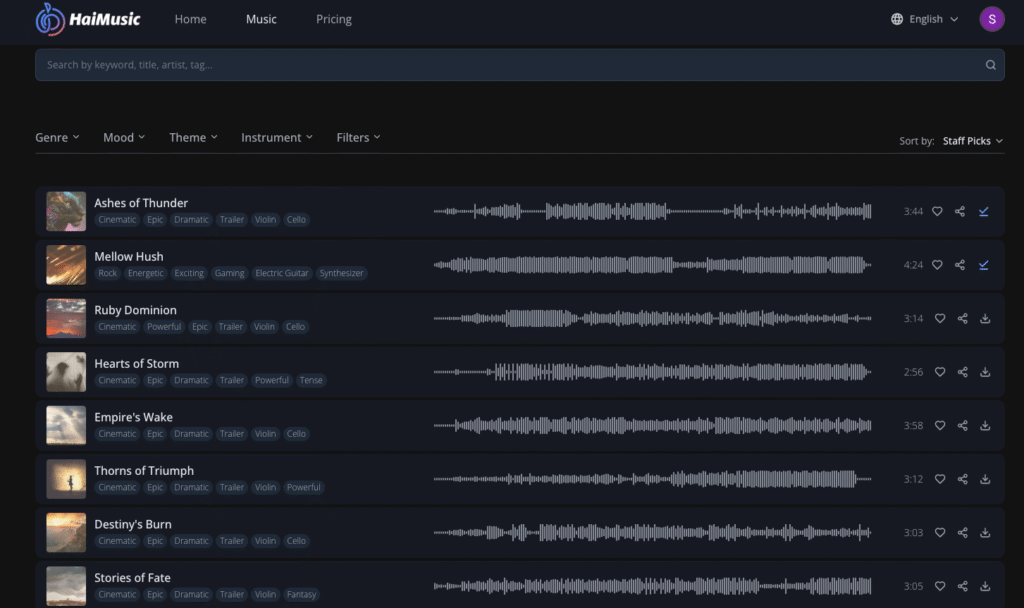This screenshot has width=1024, height=608.
Task: Like the Destiny's Burn track
Action: coord(940,532)
